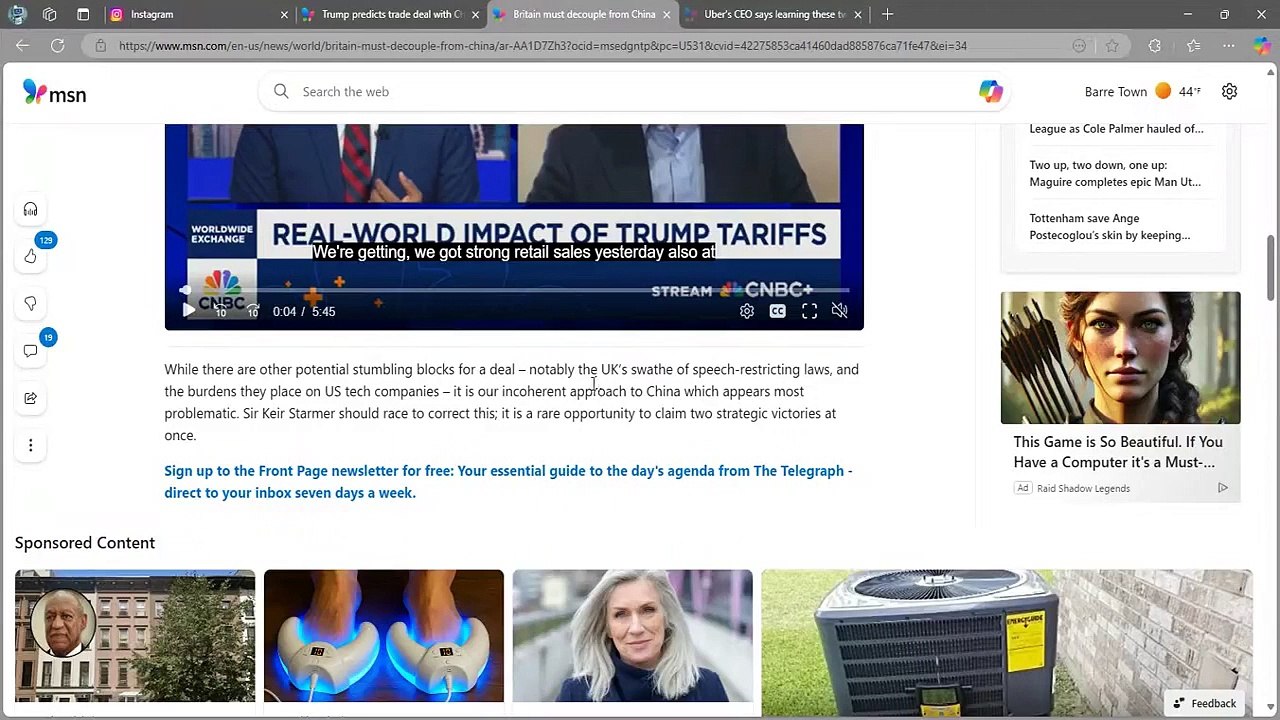Add page to favorites star
1280x720 pixels.
[1112, 45]
